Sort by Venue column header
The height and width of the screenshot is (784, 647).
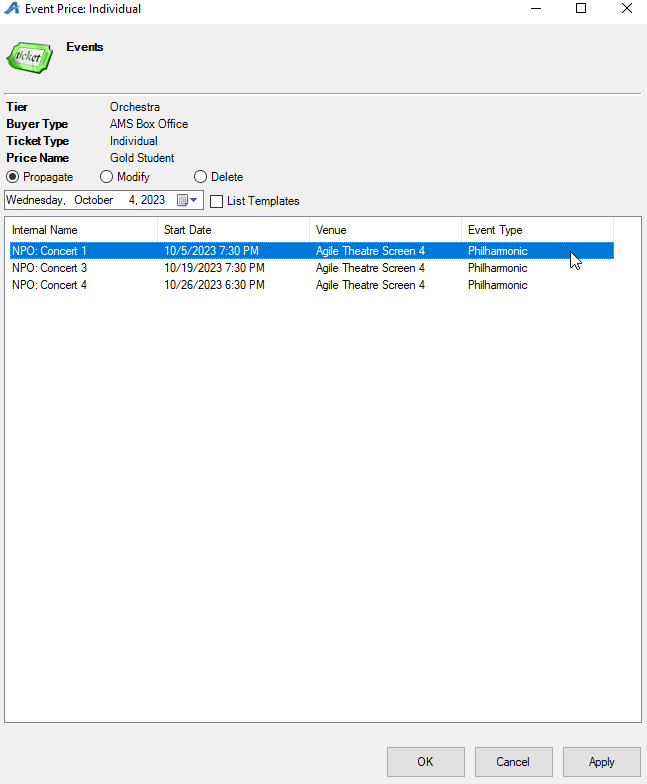(x=385, y=230)
